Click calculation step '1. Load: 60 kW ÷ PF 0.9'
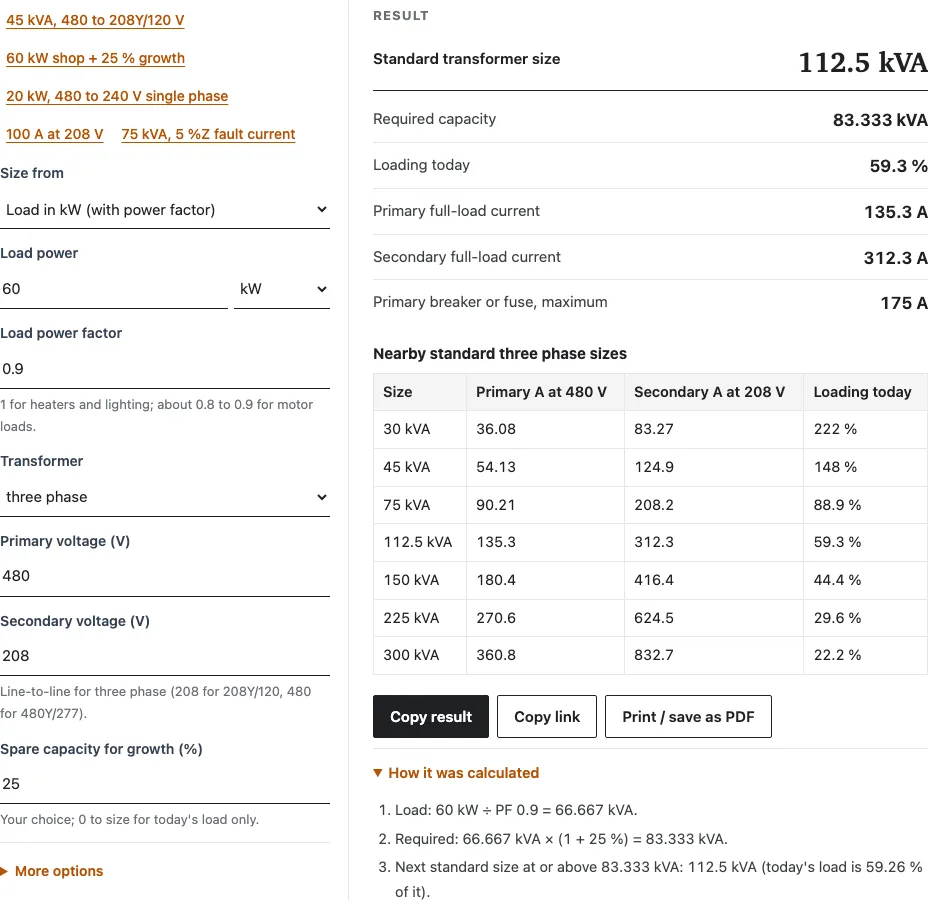The width and height of the screenshot is (928, 900). [x=508, y=810]
